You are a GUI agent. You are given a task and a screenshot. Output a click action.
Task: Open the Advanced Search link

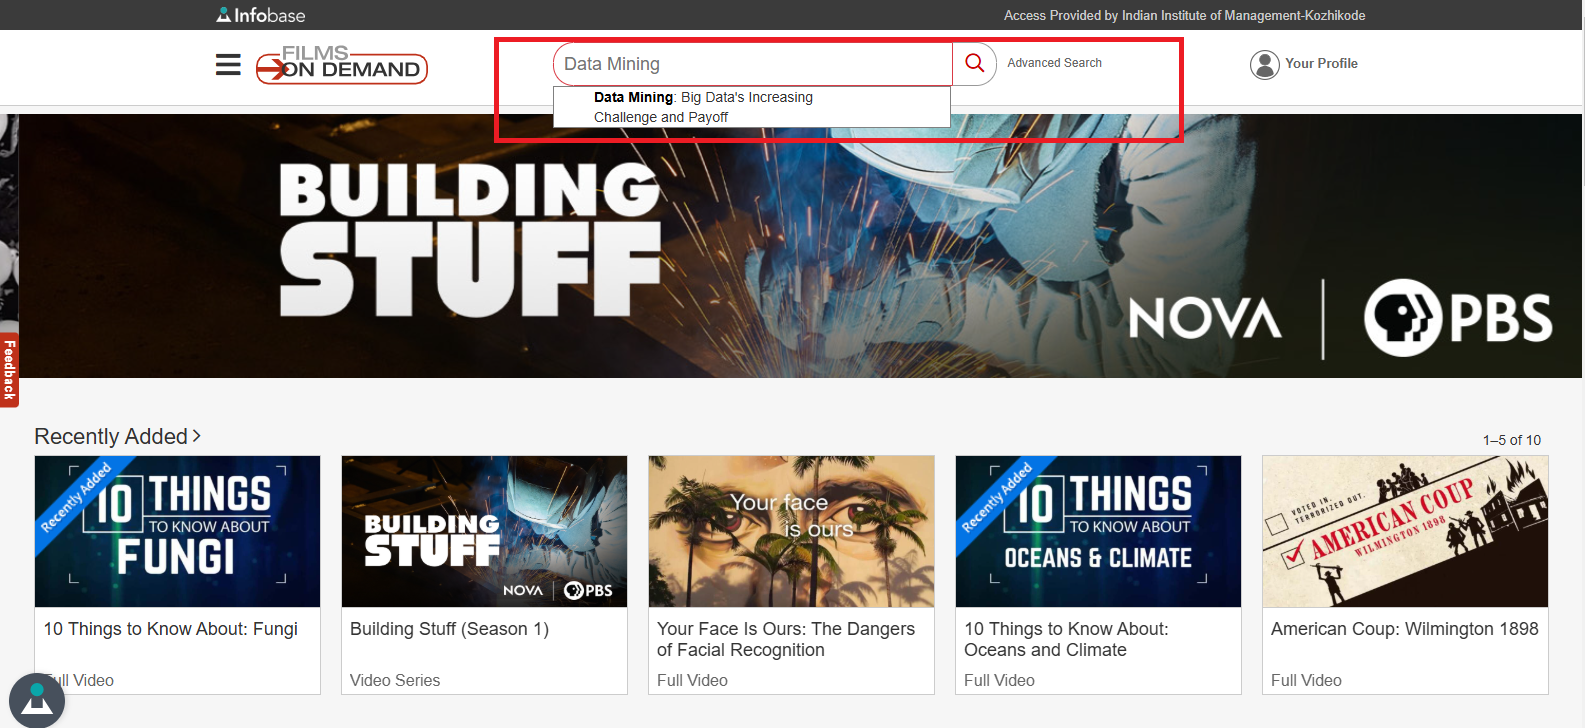[1054, 63]
